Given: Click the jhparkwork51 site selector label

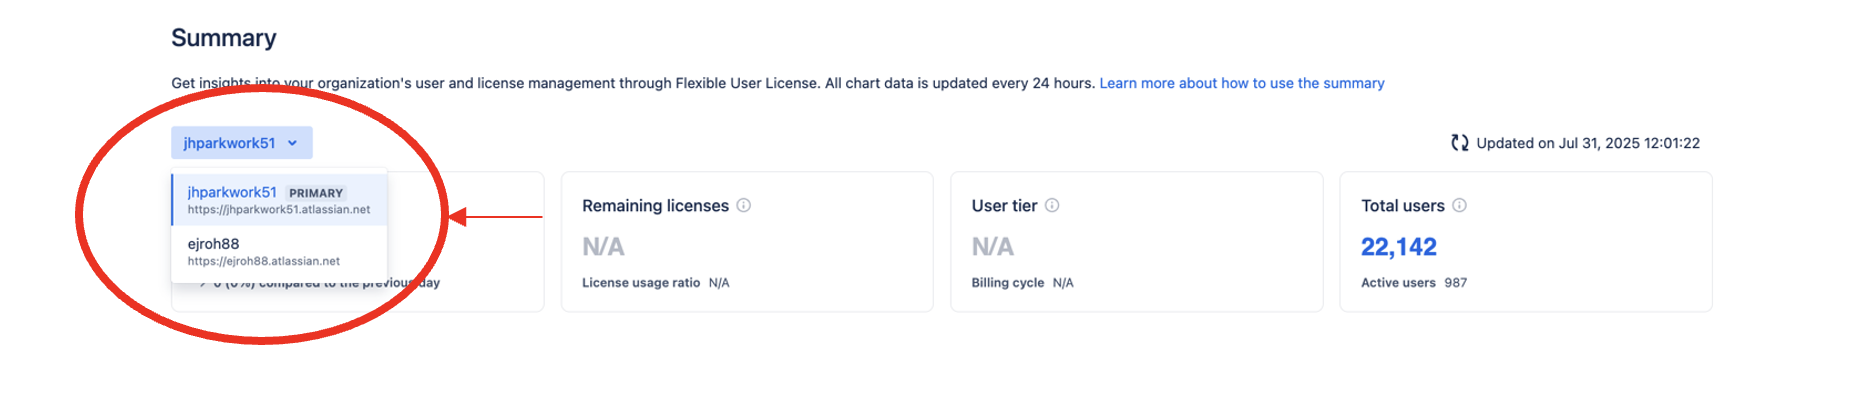Looking at the screenshot, I should pos(229,143).
